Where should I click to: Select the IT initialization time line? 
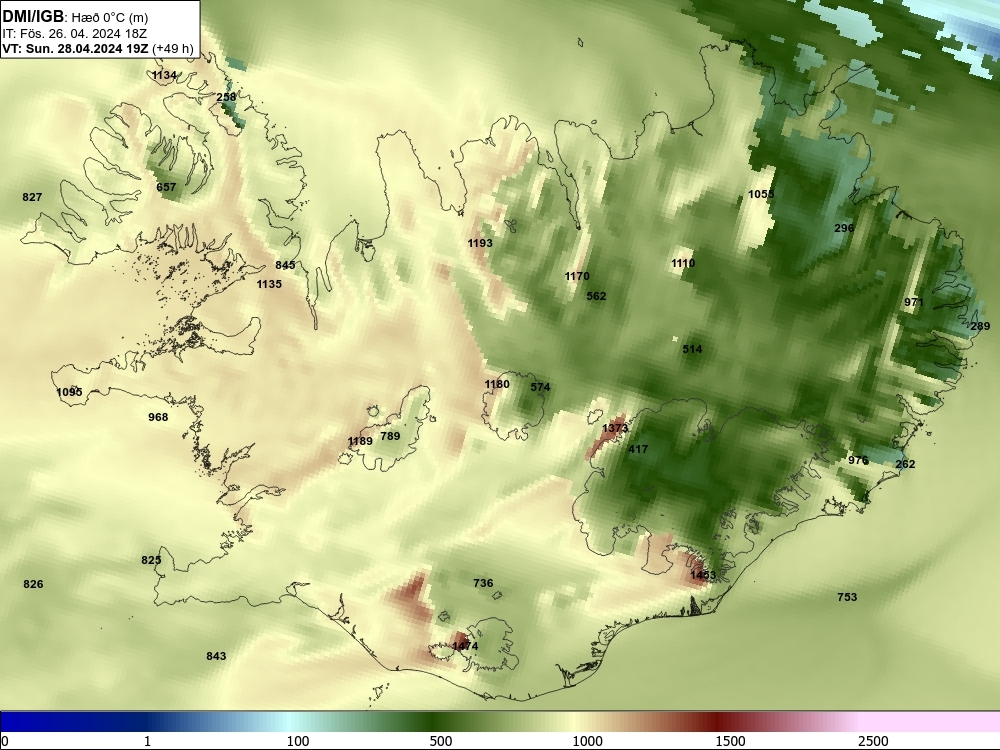click(74, 34)
